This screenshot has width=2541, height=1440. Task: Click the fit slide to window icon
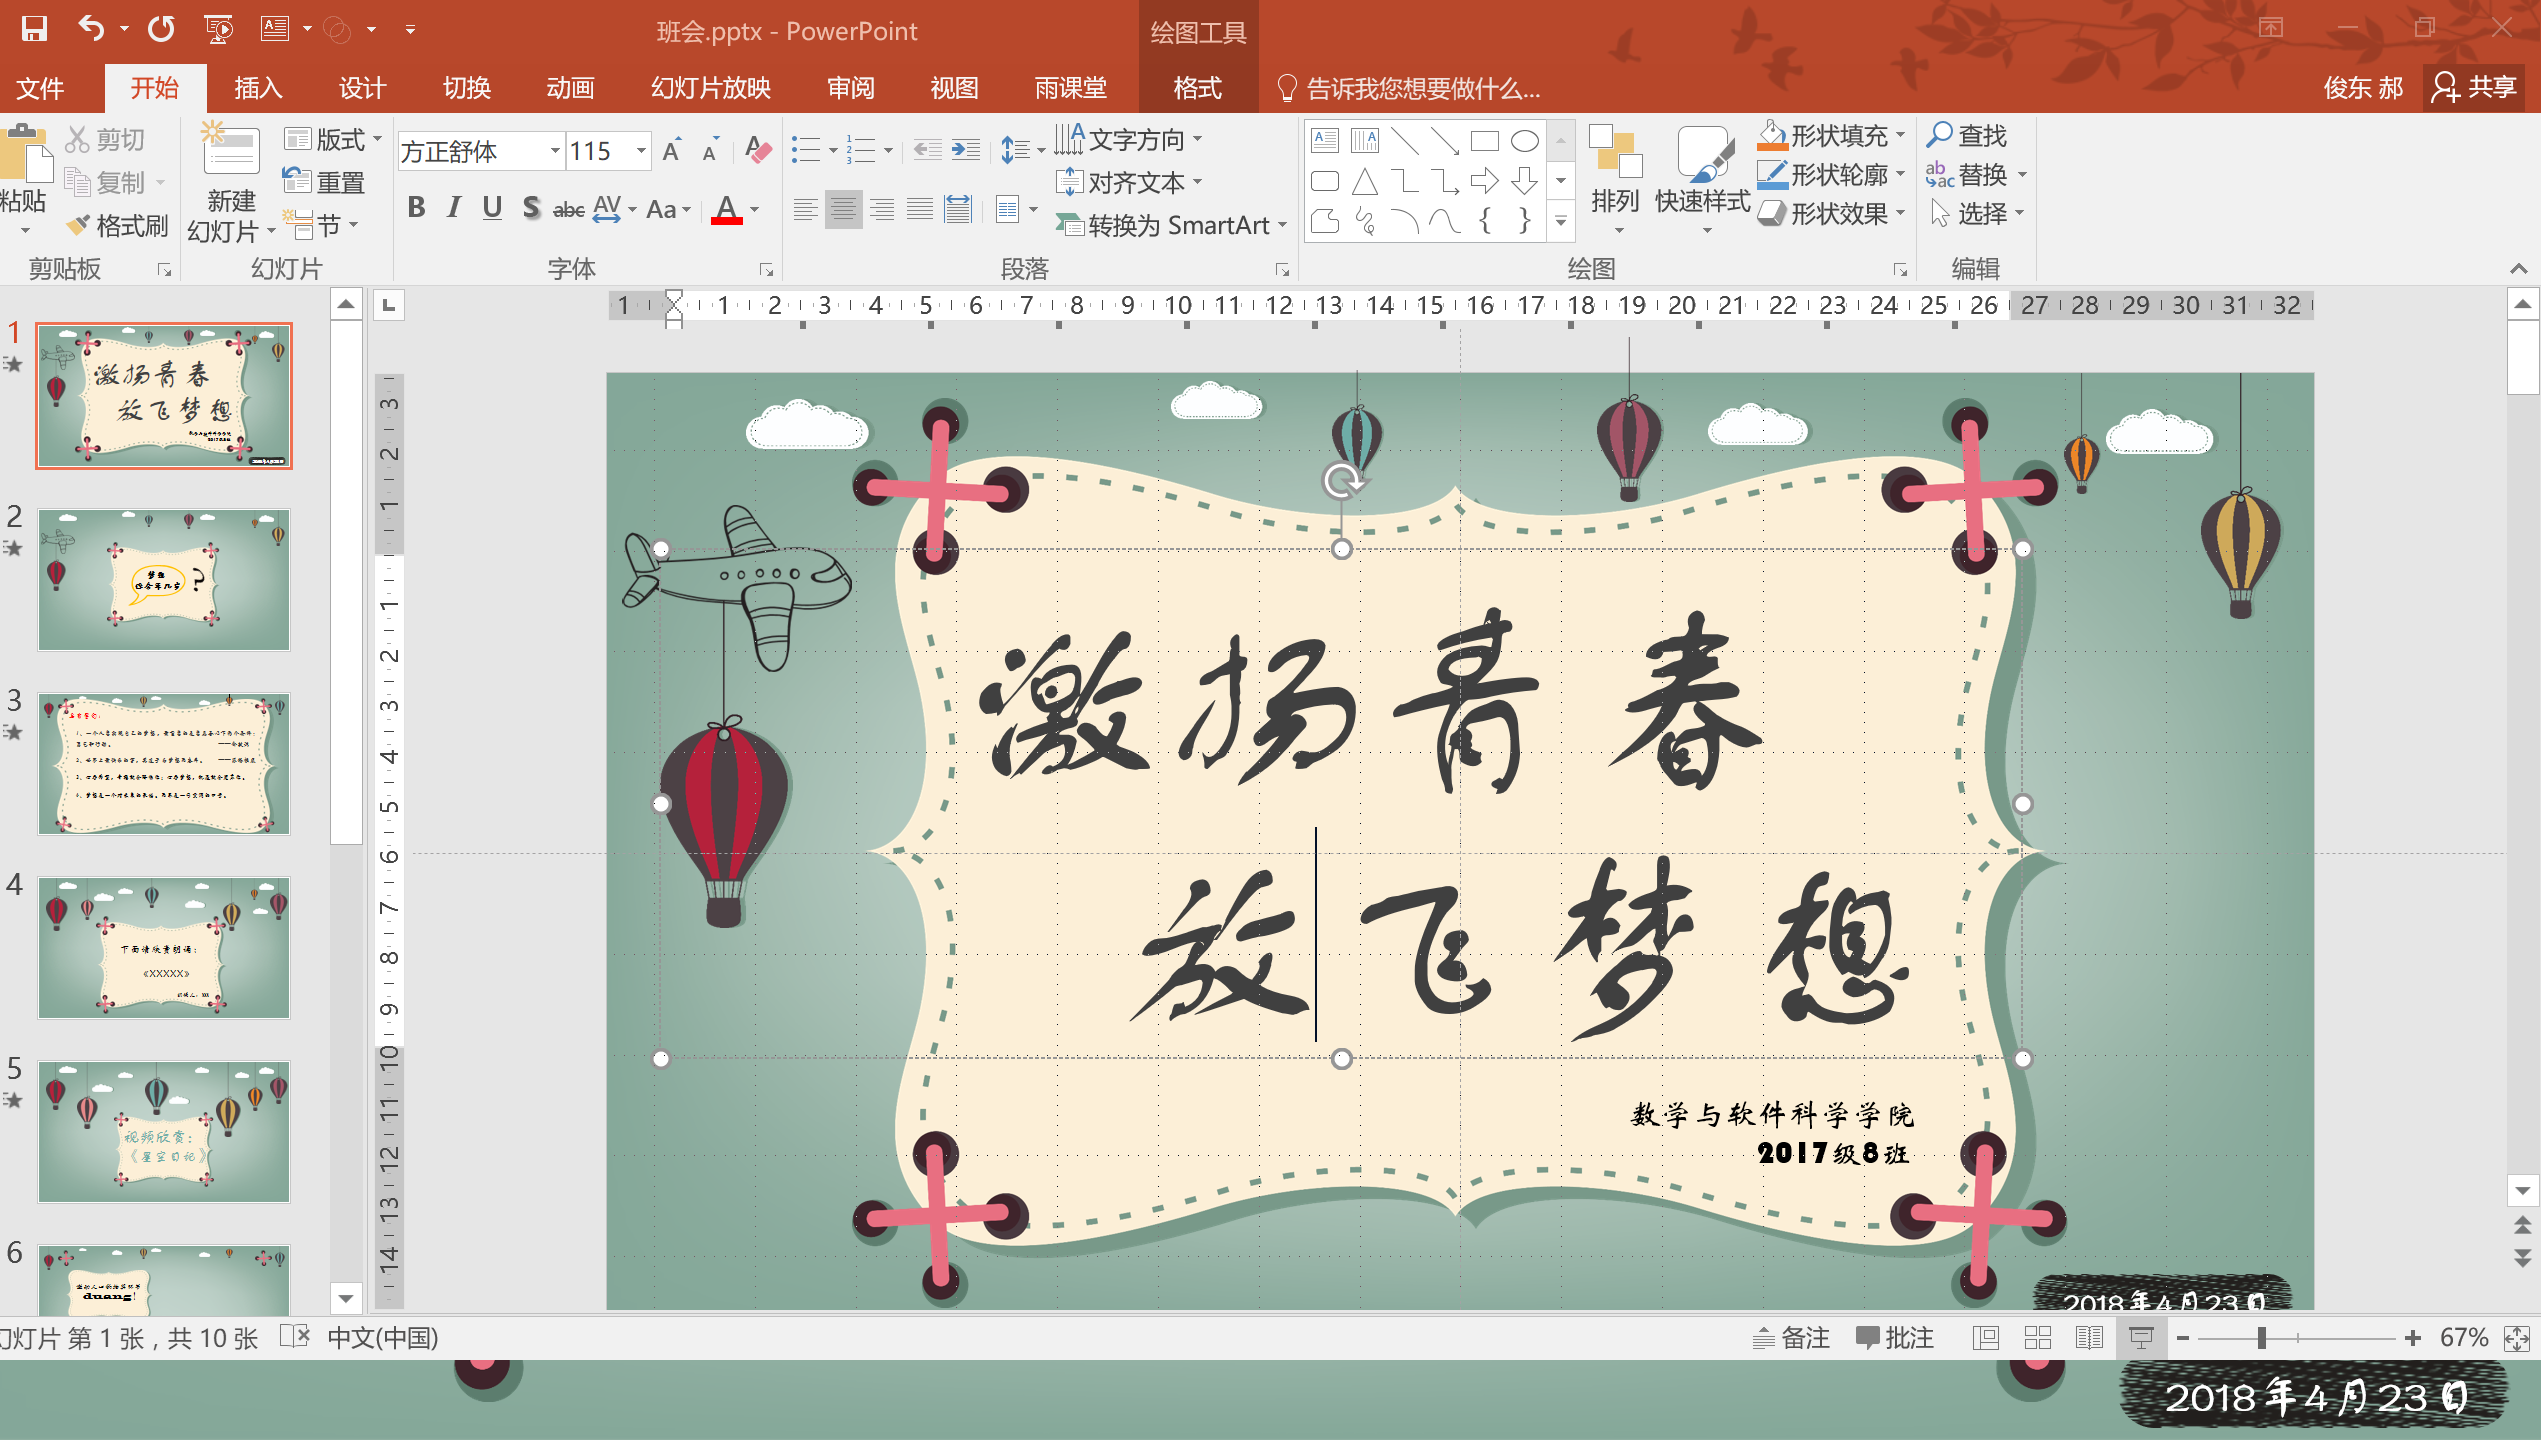coord(2516,1338)
